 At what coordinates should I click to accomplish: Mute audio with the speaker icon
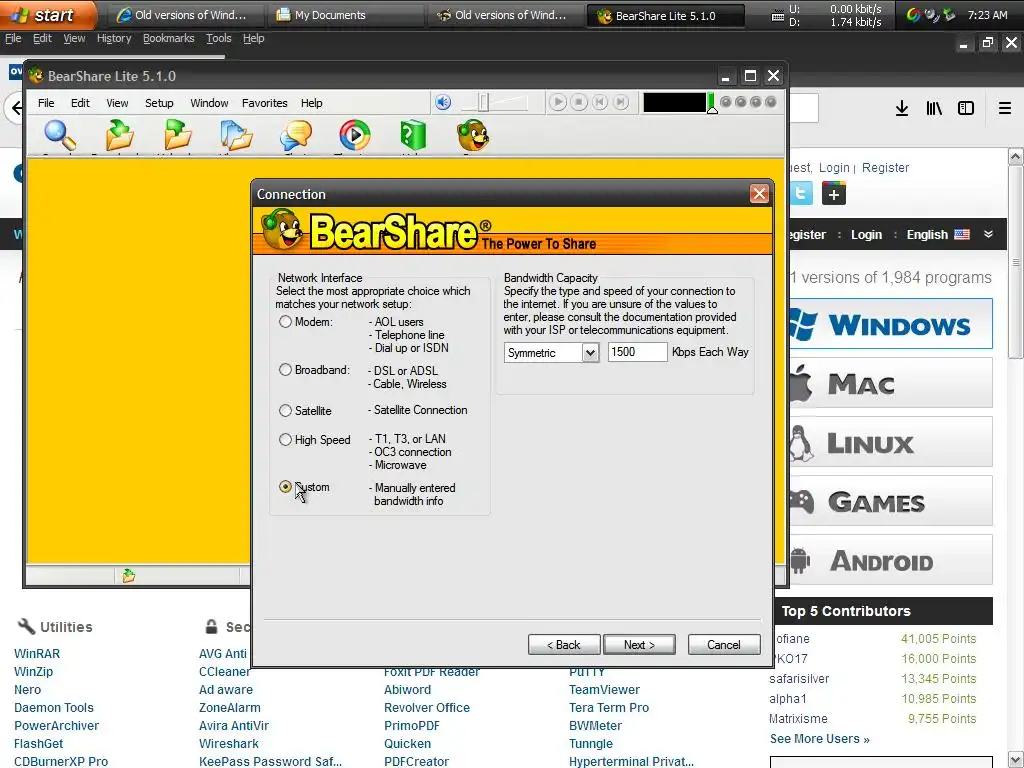click(443, 103)
